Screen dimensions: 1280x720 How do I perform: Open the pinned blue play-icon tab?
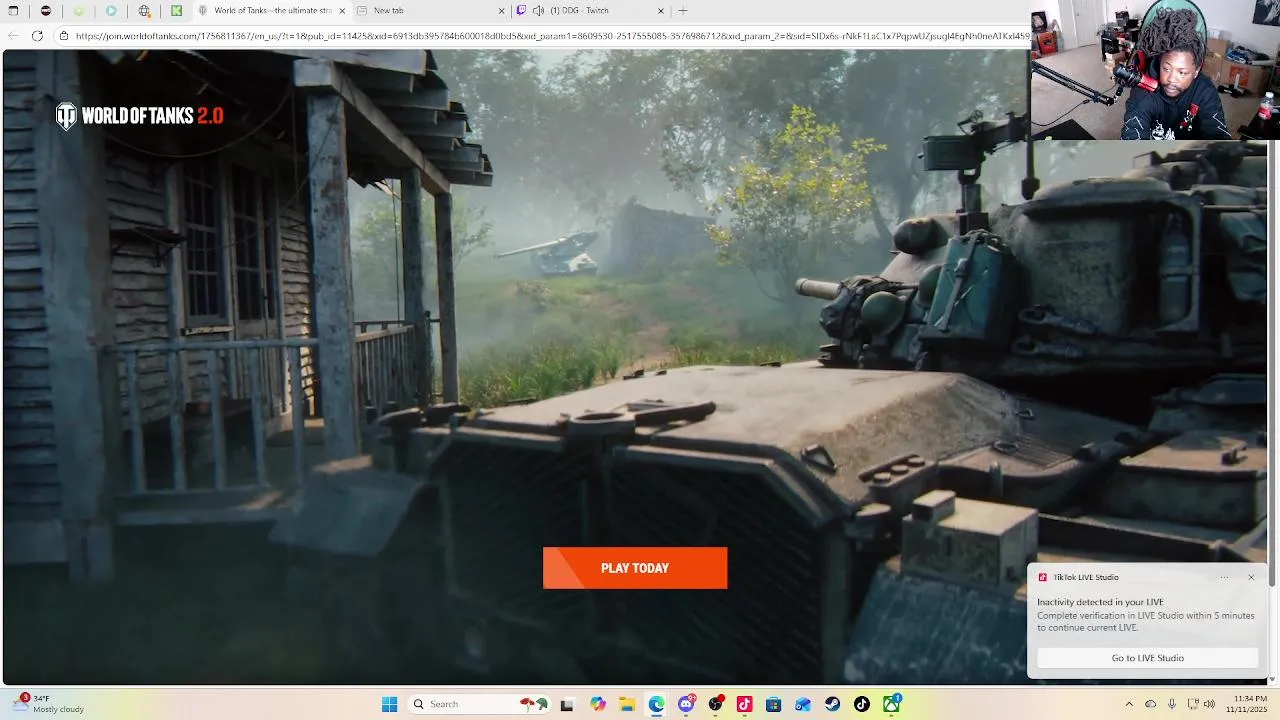point(111,11)
